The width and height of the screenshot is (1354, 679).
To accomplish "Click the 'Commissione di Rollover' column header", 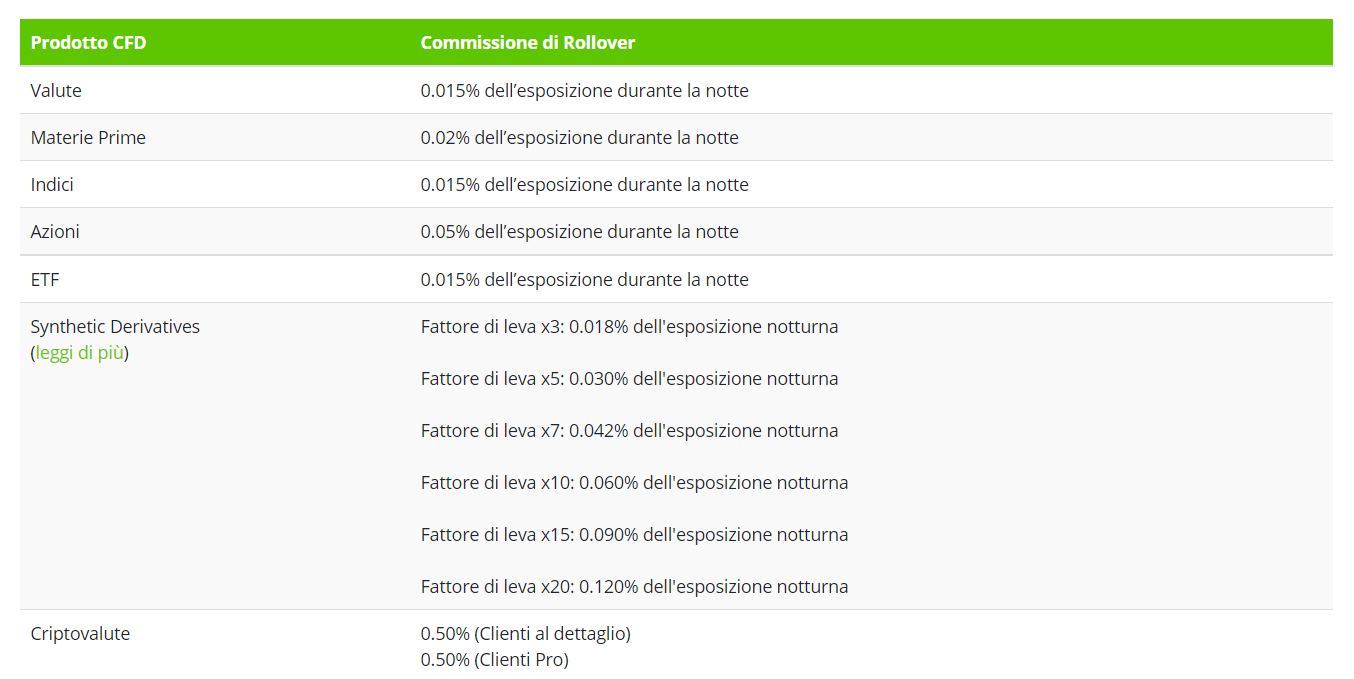I will coord(528,43).
